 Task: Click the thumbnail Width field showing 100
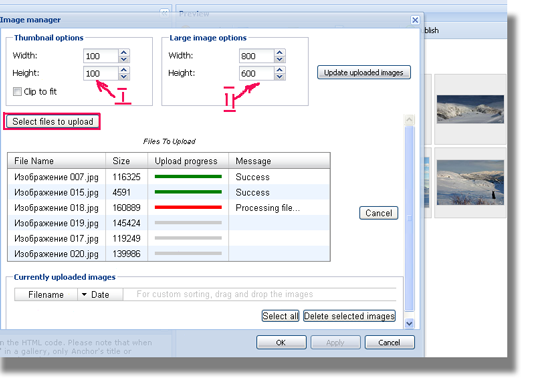(x=101, y=56)
